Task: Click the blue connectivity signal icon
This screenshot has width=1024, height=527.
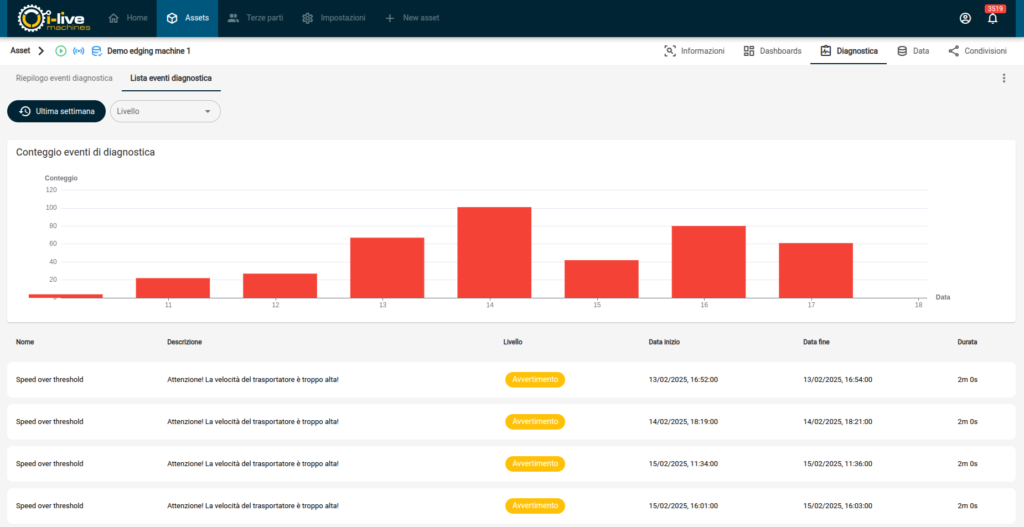Action: 79,51
